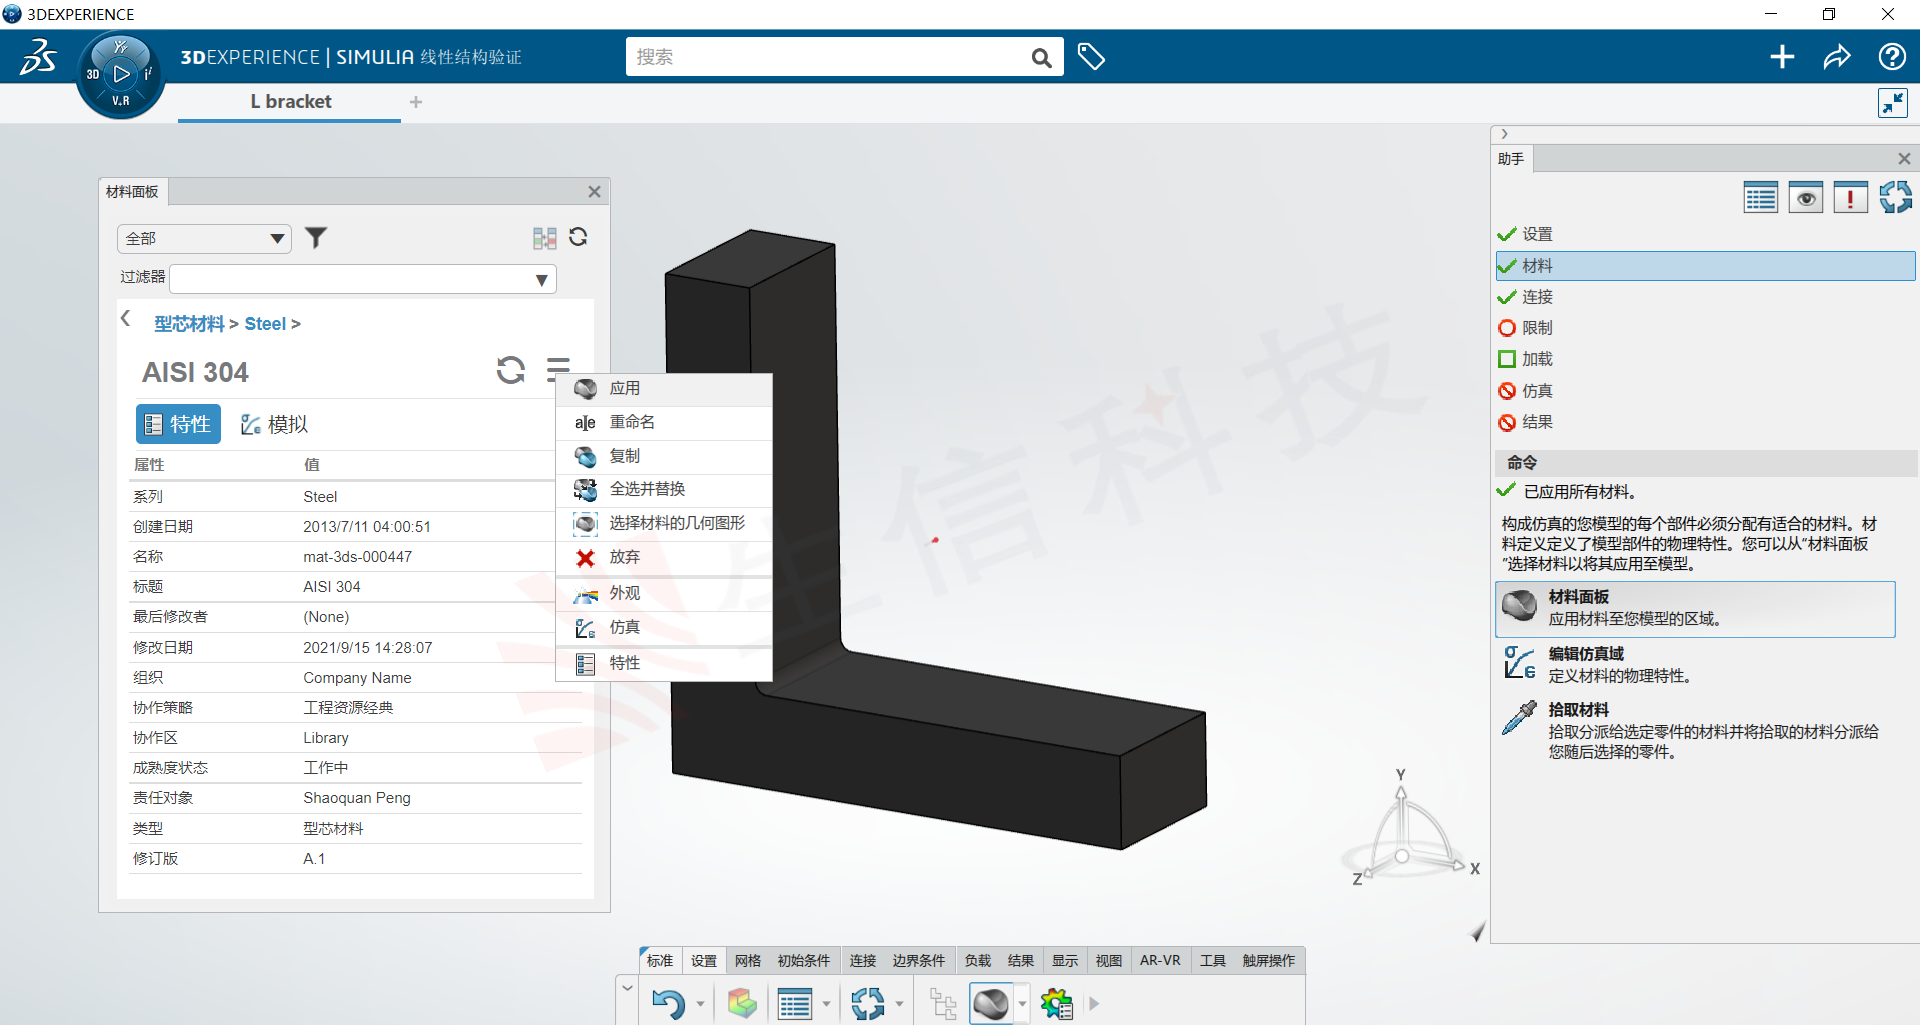
Task: Click the plus Add icon in top bar
Action: (1782, 57)
